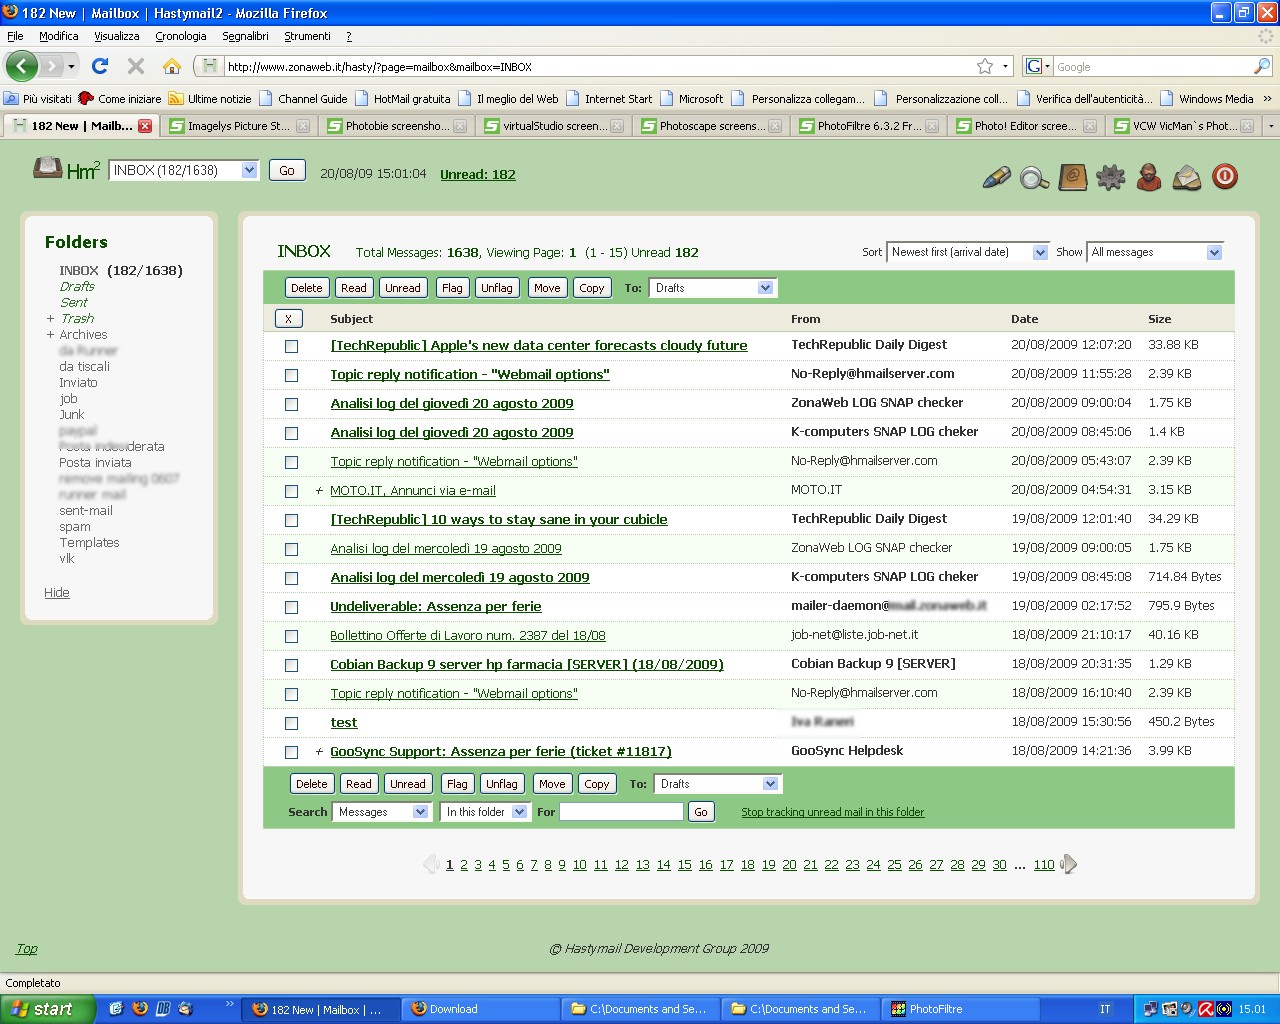This screenshot has width=1280, height=1024.
Task: Click the profile person icon
Action: 1149,177
